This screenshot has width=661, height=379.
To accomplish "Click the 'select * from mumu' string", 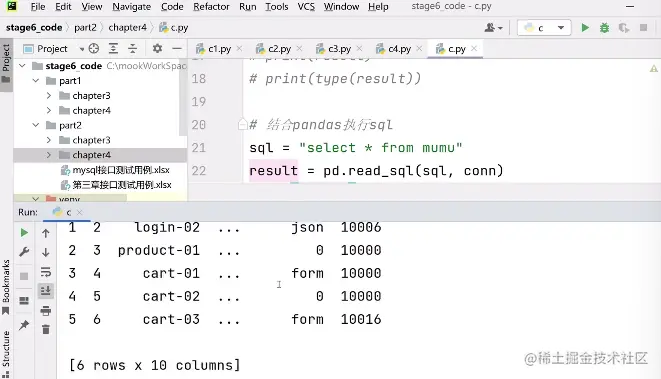I will [x=381, y=148].
